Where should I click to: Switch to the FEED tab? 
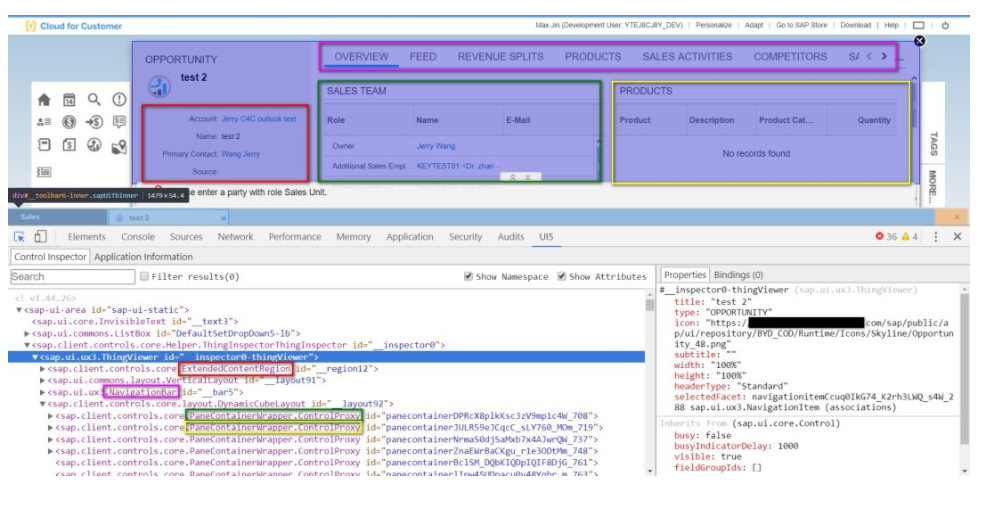423,56
